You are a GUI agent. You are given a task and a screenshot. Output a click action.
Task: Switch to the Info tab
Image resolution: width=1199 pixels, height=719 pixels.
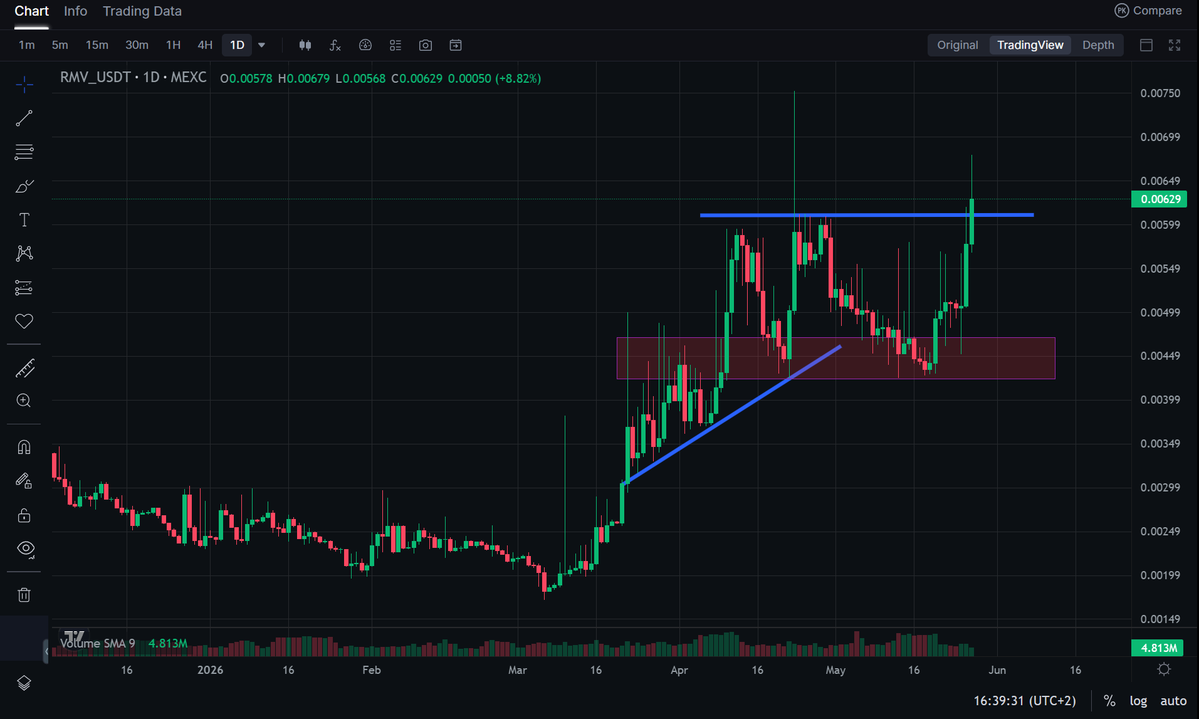[75, 11]
